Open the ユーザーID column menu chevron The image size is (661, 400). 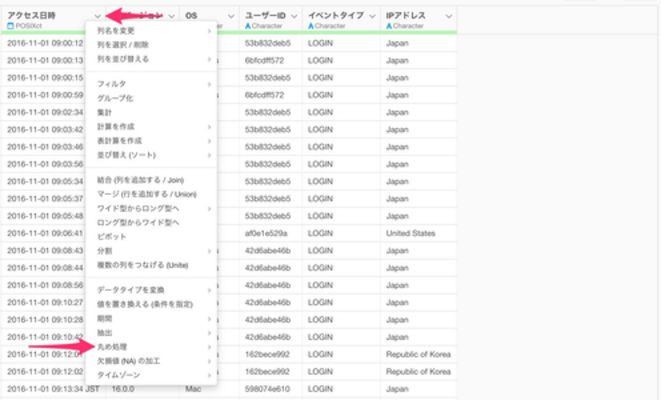click(x=294, y=16)
